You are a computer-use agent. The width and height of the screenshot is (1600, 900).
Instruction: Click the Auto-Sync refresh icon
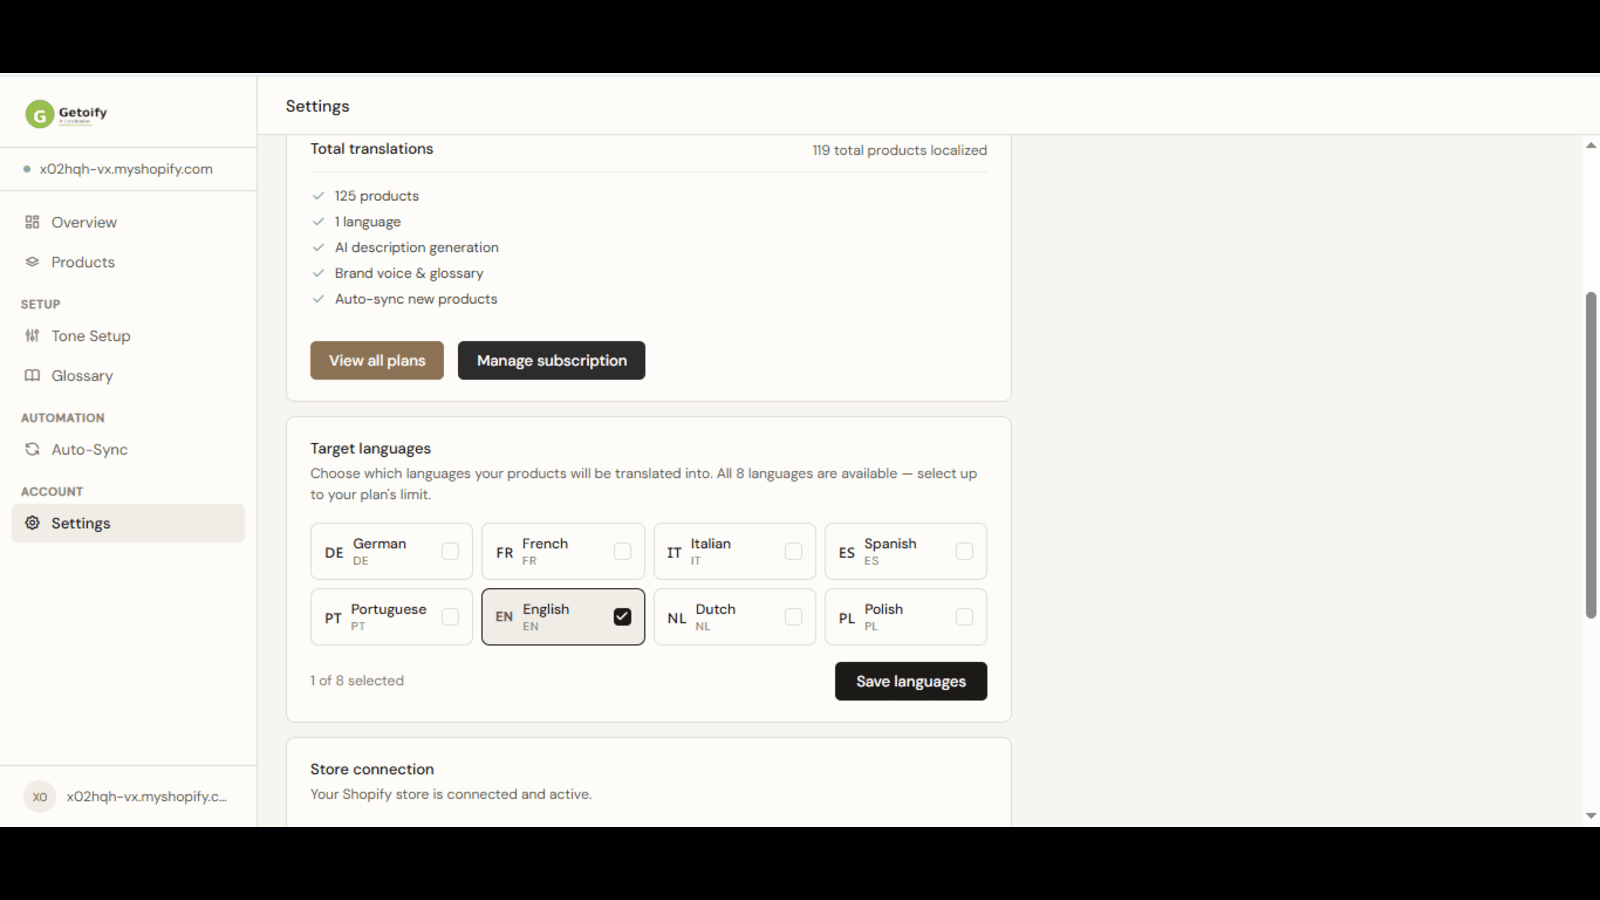32,450
